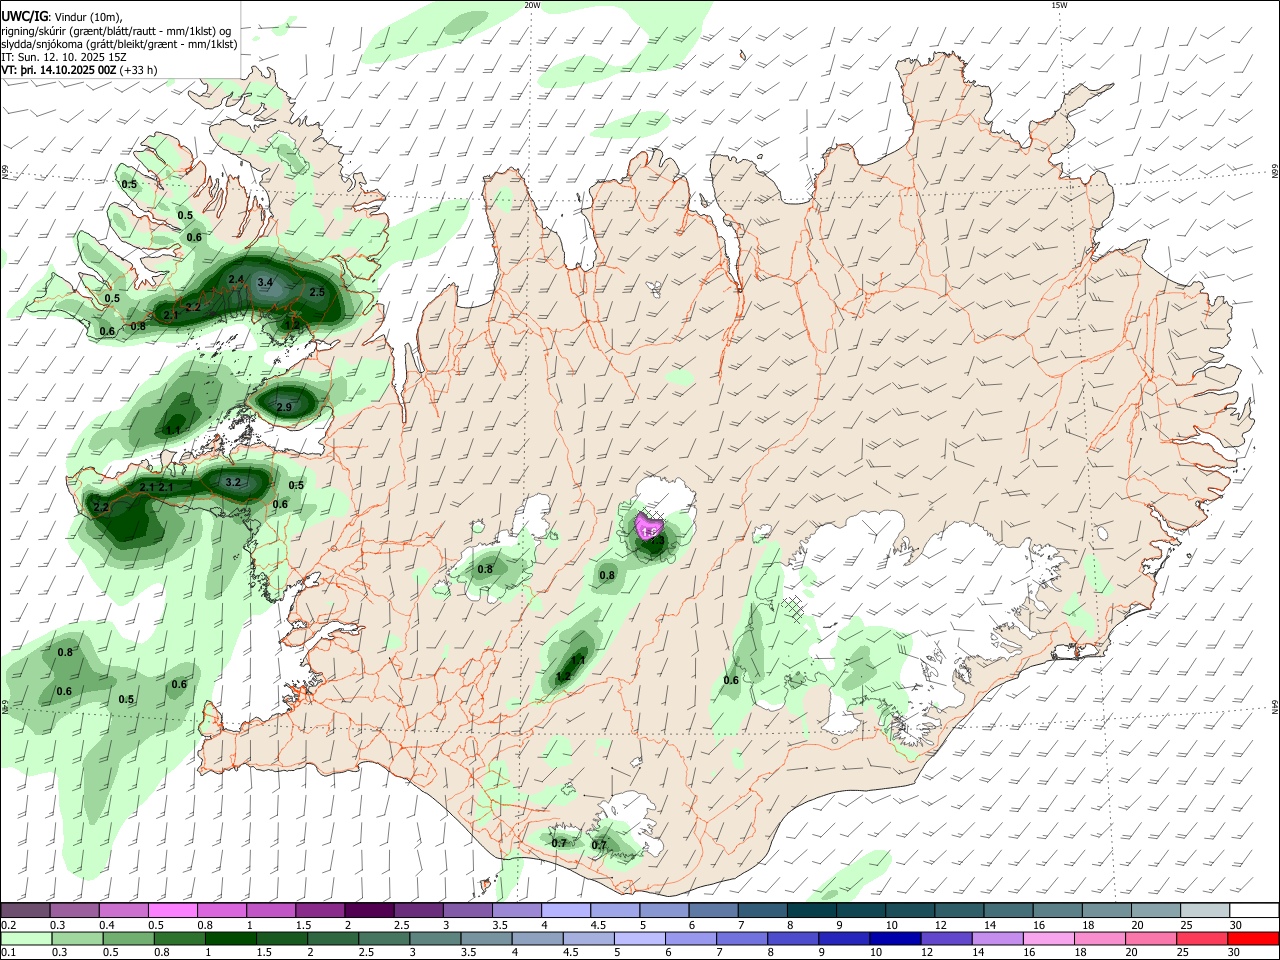Click the 2.5 precipitation value label
This screenshot has height=960, width=1280.
click(317, 292)
